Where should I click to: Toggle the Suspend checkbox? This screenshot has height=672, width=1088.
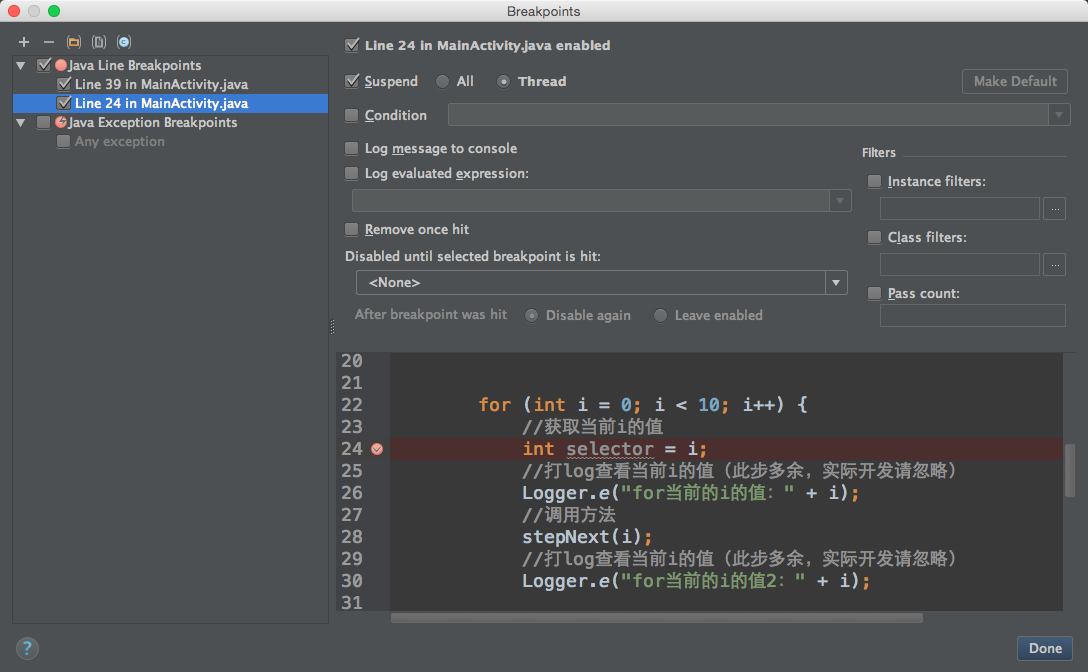tap(352, 81)
